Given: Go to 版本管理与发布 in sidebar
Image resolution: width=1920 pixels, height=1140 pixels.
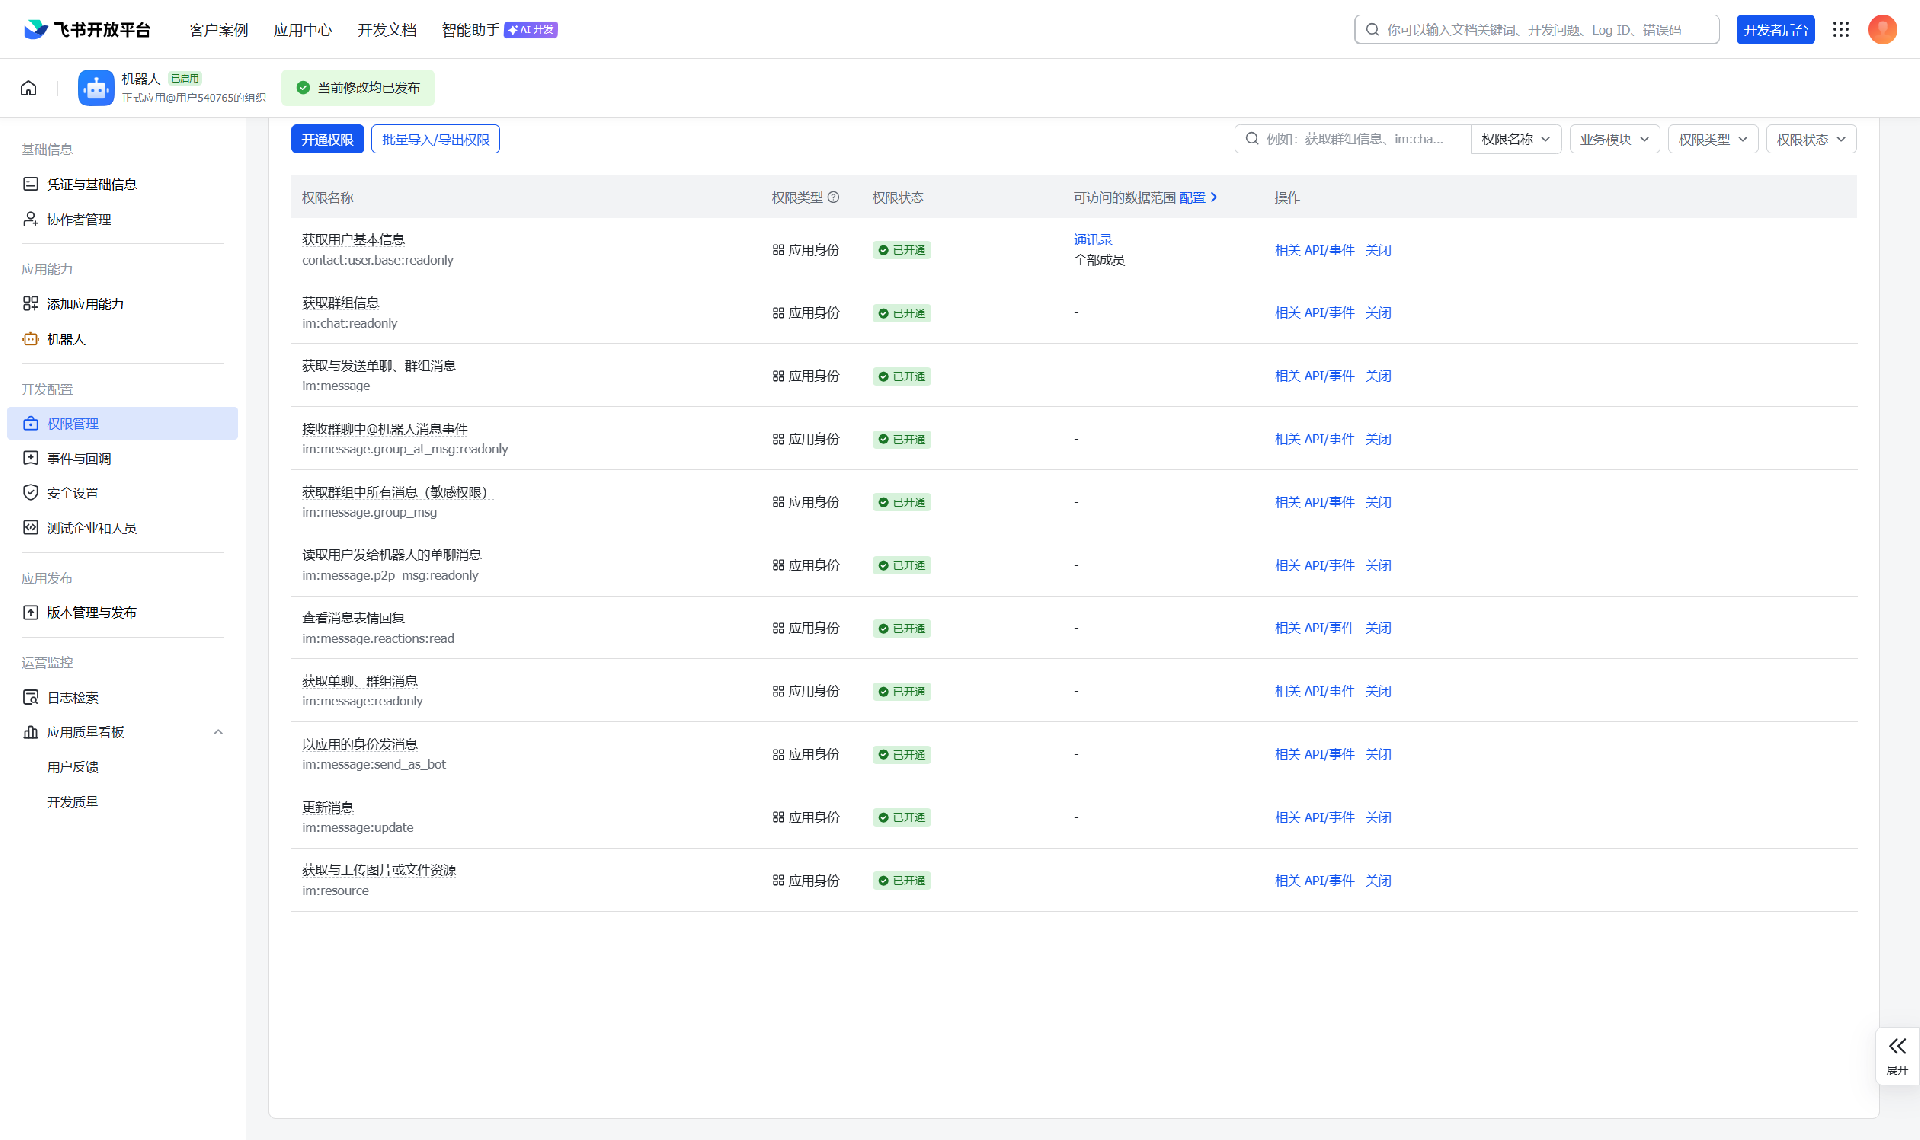Looking at the screenshot, I should tap(92, 612).
